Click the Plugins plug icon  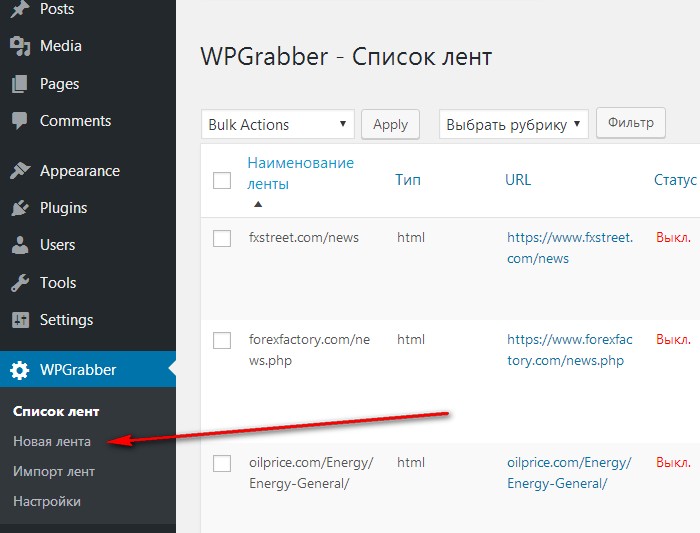pos(20,208)
